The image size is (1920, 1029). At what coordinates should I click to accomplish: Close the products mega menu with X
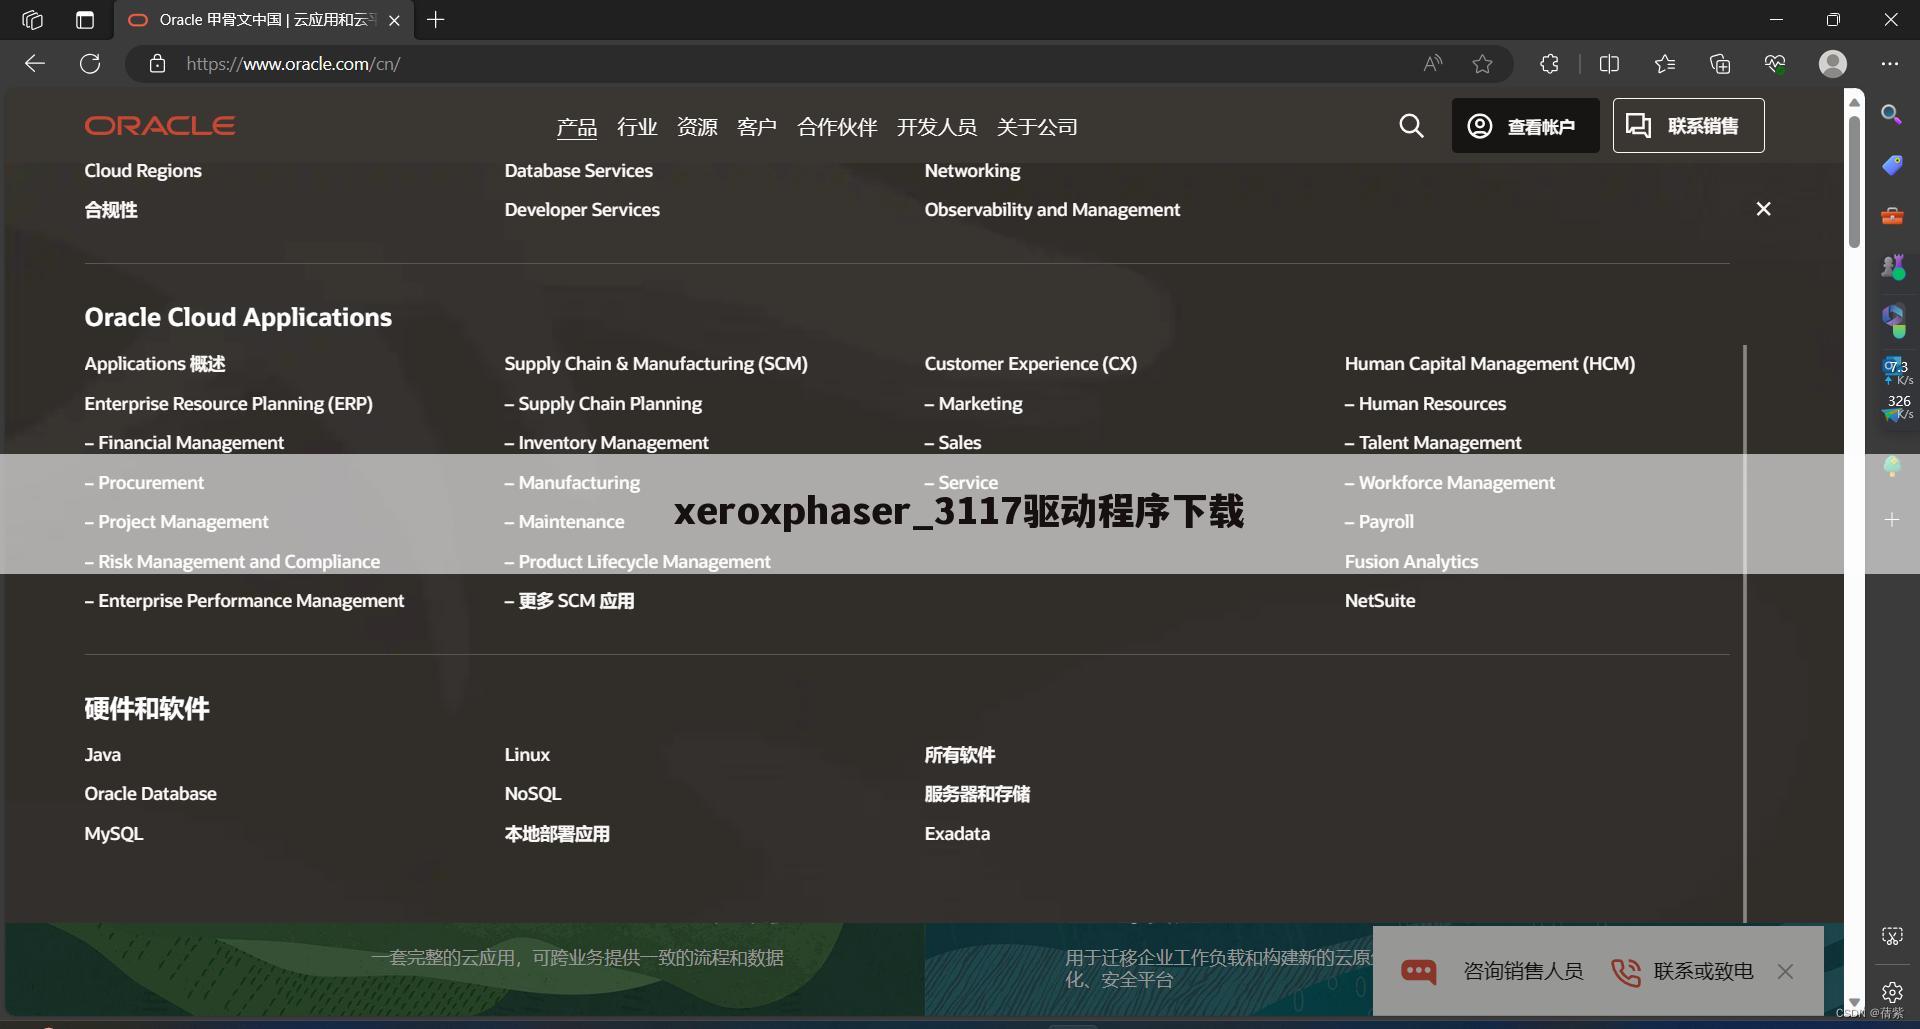click(1763, 209)
